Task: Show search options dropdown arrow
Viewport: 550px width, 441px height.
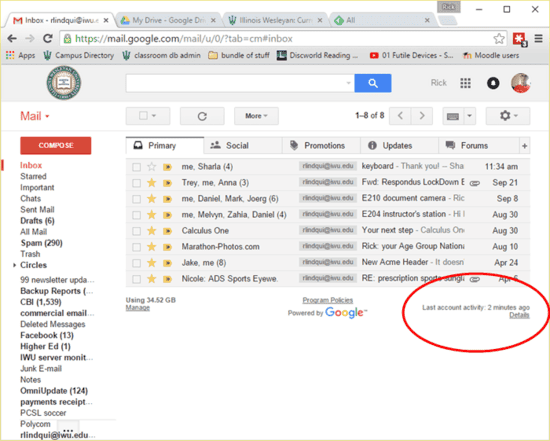Action: tap(348, 83)
